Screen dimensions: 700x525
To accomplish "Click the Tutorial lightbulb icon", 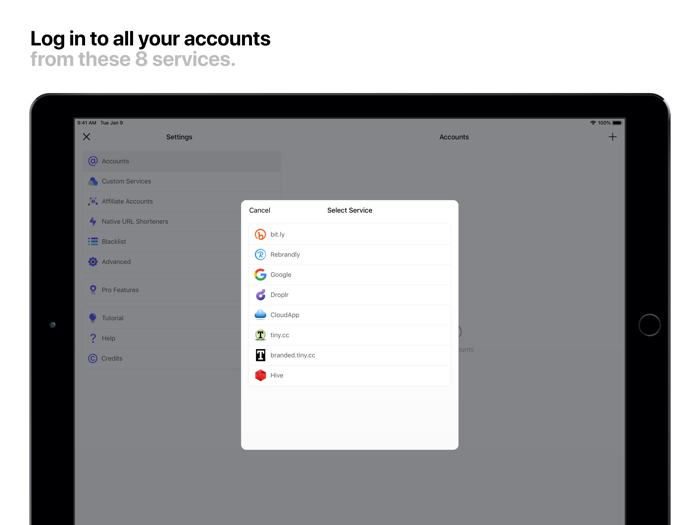I will pyautogui.click(x=93, y=318).
